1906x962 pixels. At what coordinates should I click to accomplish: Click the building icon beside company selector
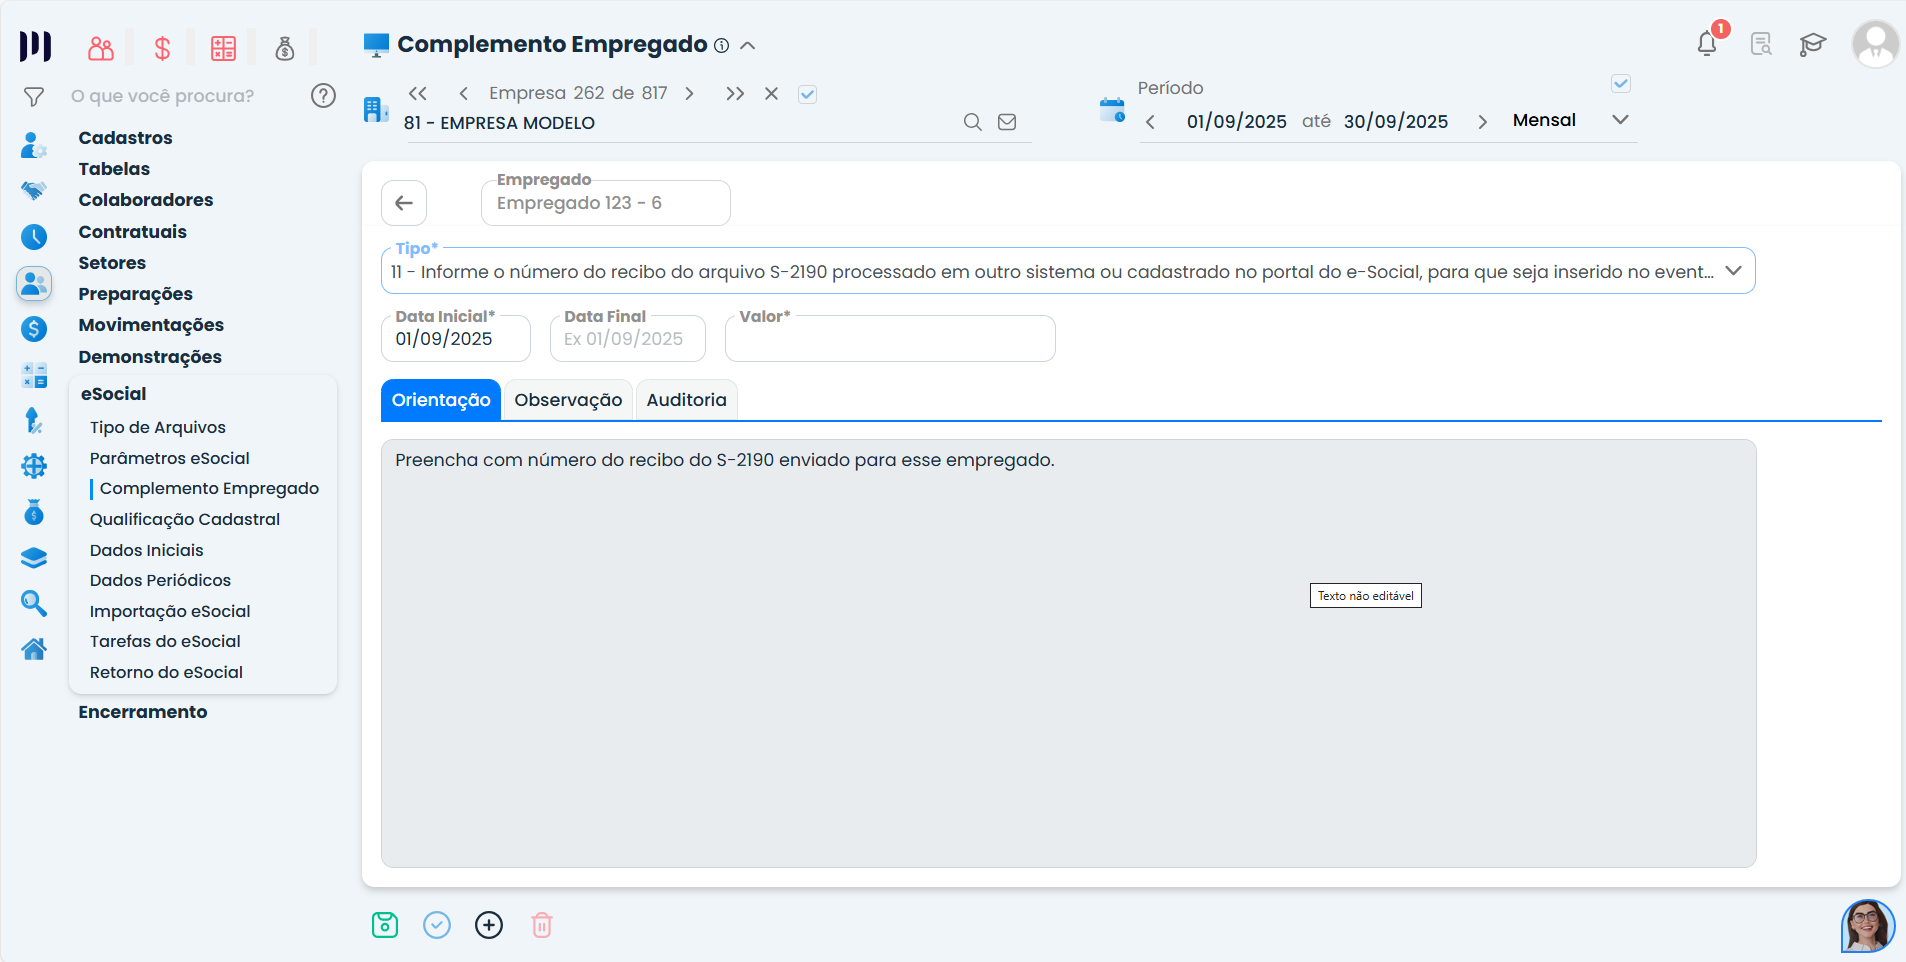coord(376,109)
